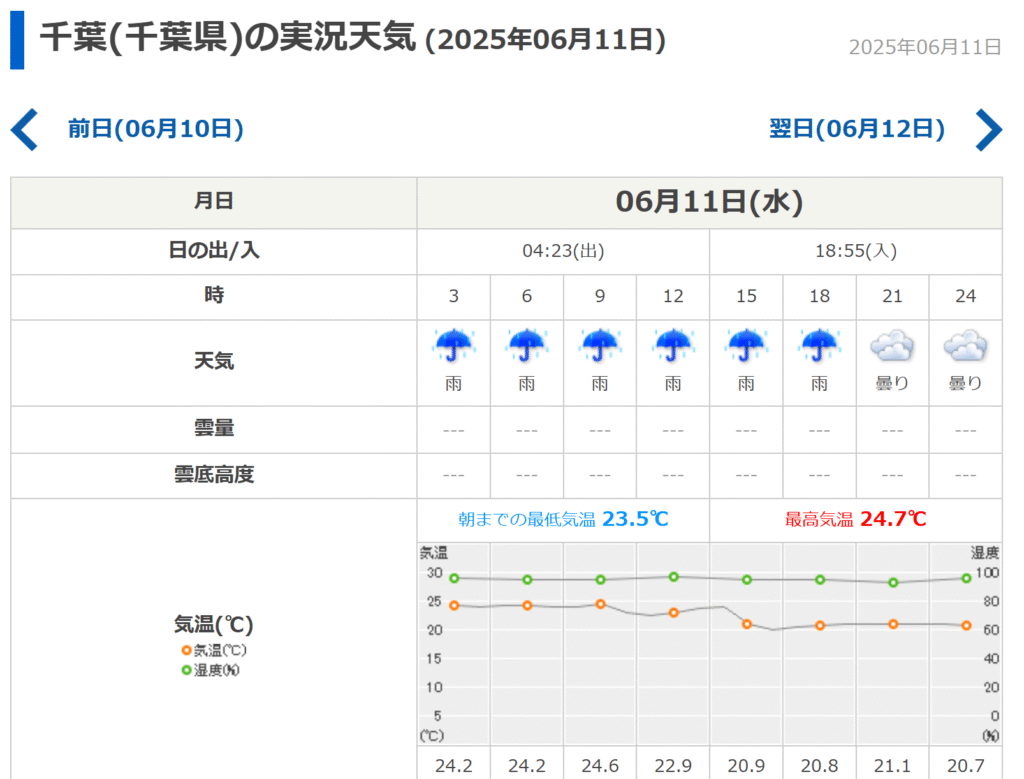Click the green 湿度(%) legend marker
This screenshot has width=1024, height=779.
click(x=186, y=670)
